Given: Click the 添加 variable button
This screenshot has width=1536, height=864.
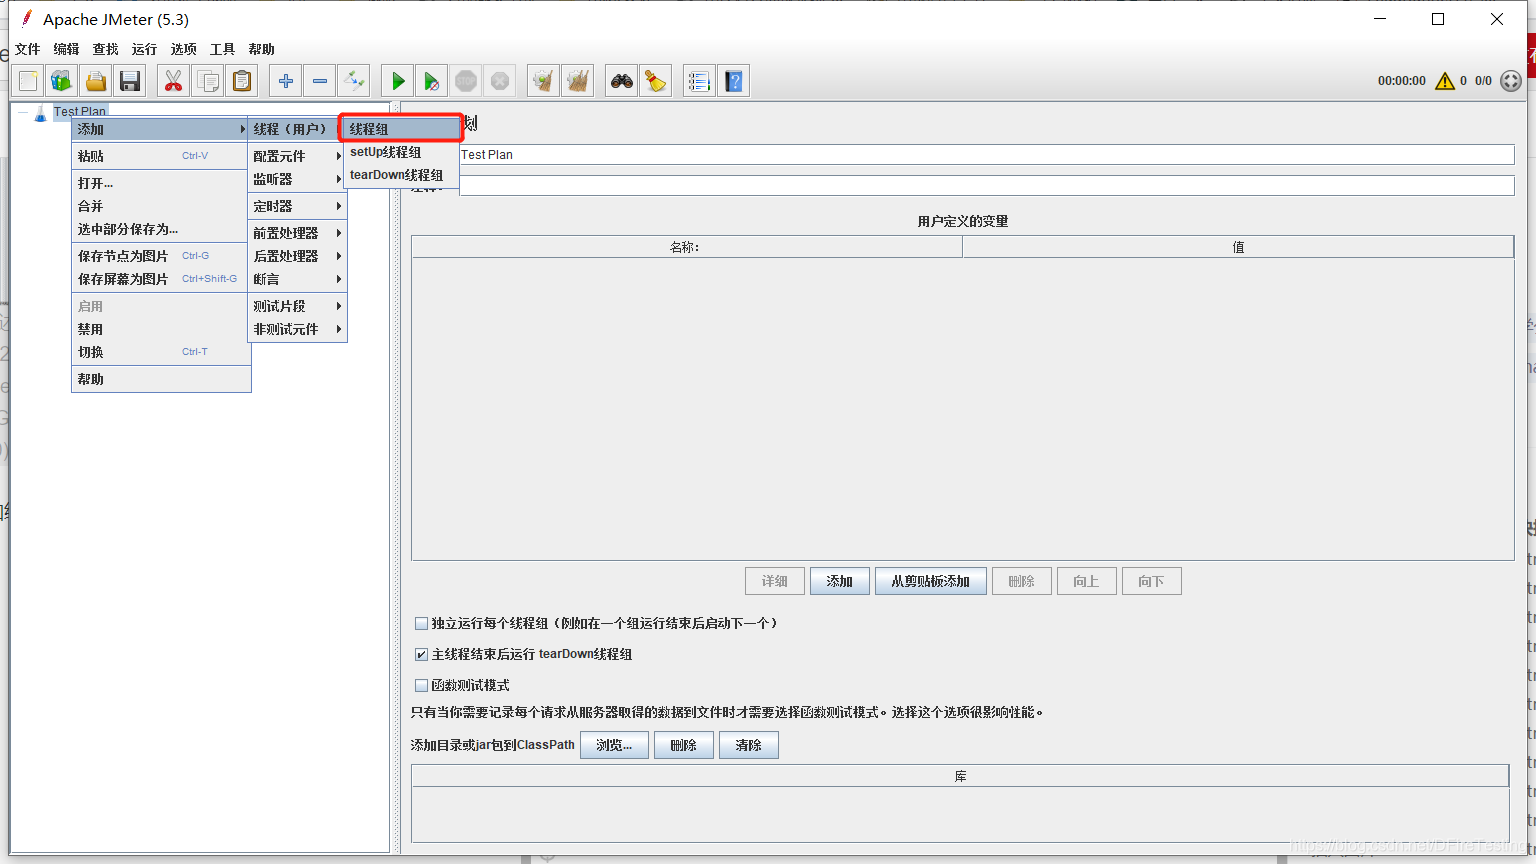Looking at the screenshot, I should click(839, 581).
